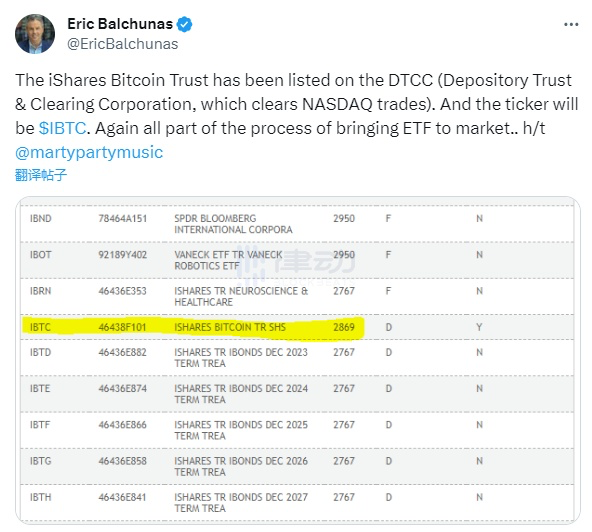Click the 翻译帖子 translate post link

click(x=41, y=175)
